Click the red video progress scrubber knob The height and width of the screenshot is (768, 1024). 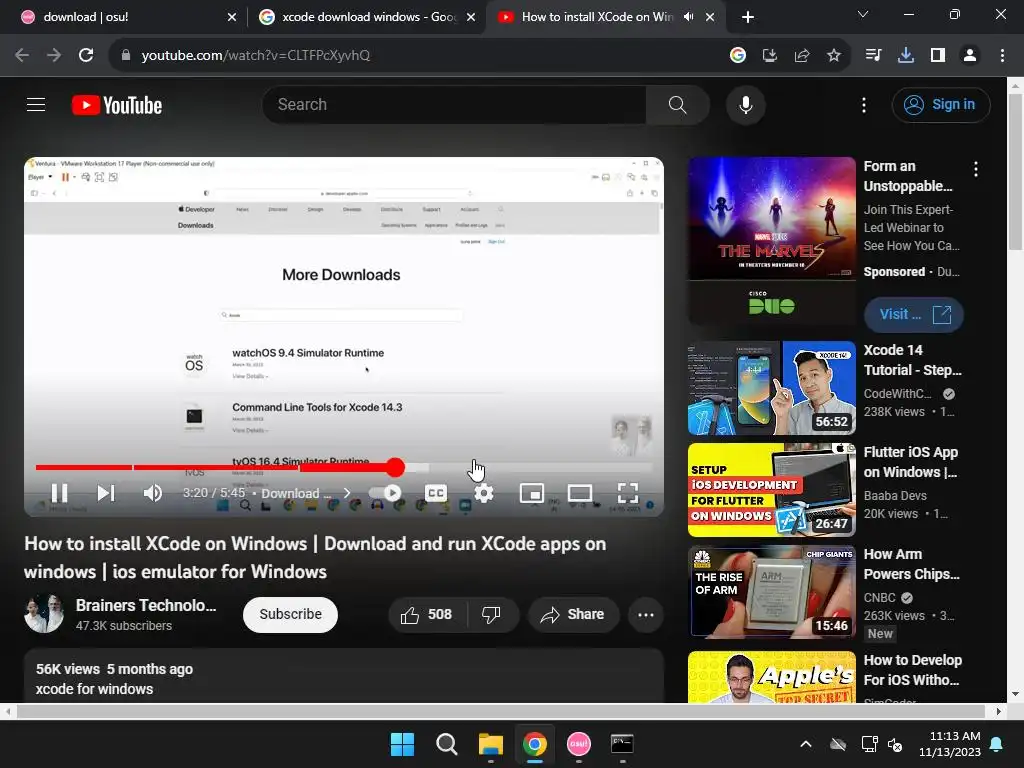point(395,467)
